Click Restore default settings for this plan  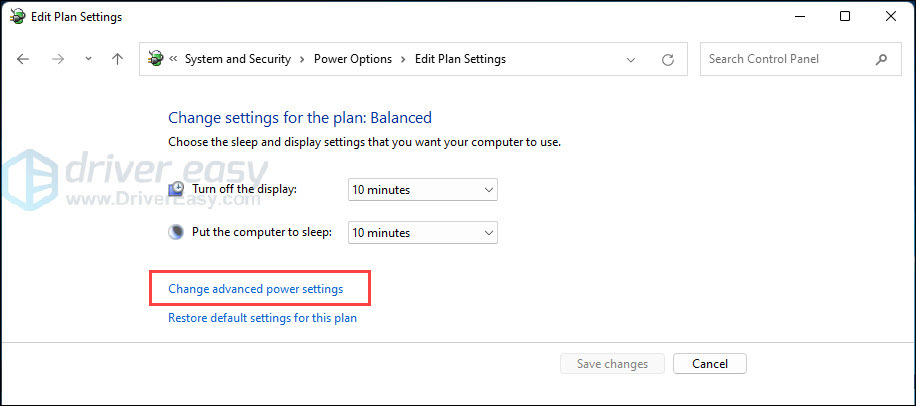[x=262, y=318]
